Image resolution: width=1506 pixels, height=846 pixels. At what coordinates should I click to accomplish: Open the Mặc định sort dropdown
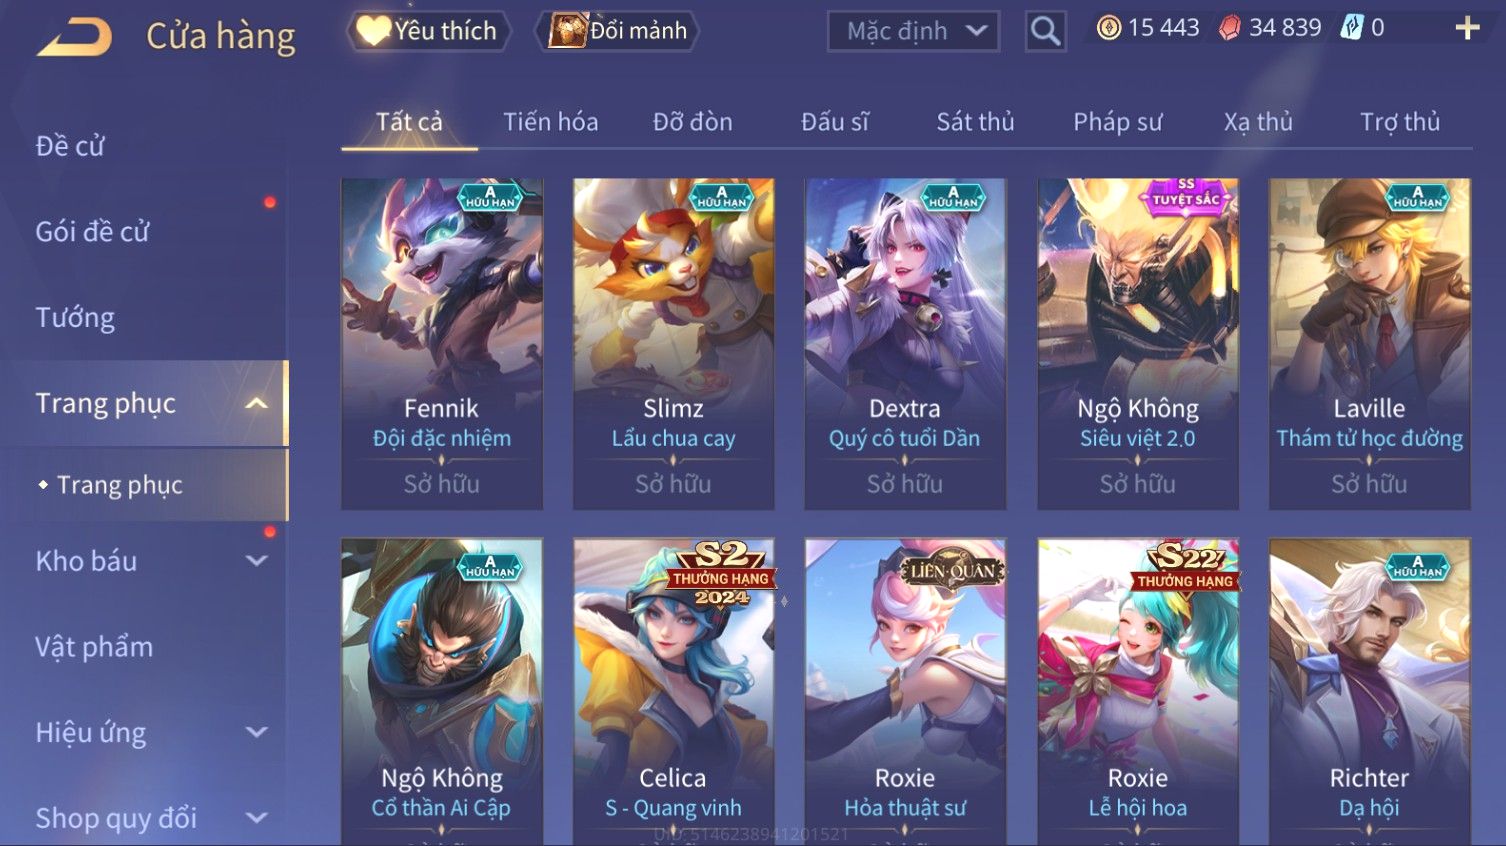pos(913,32)
